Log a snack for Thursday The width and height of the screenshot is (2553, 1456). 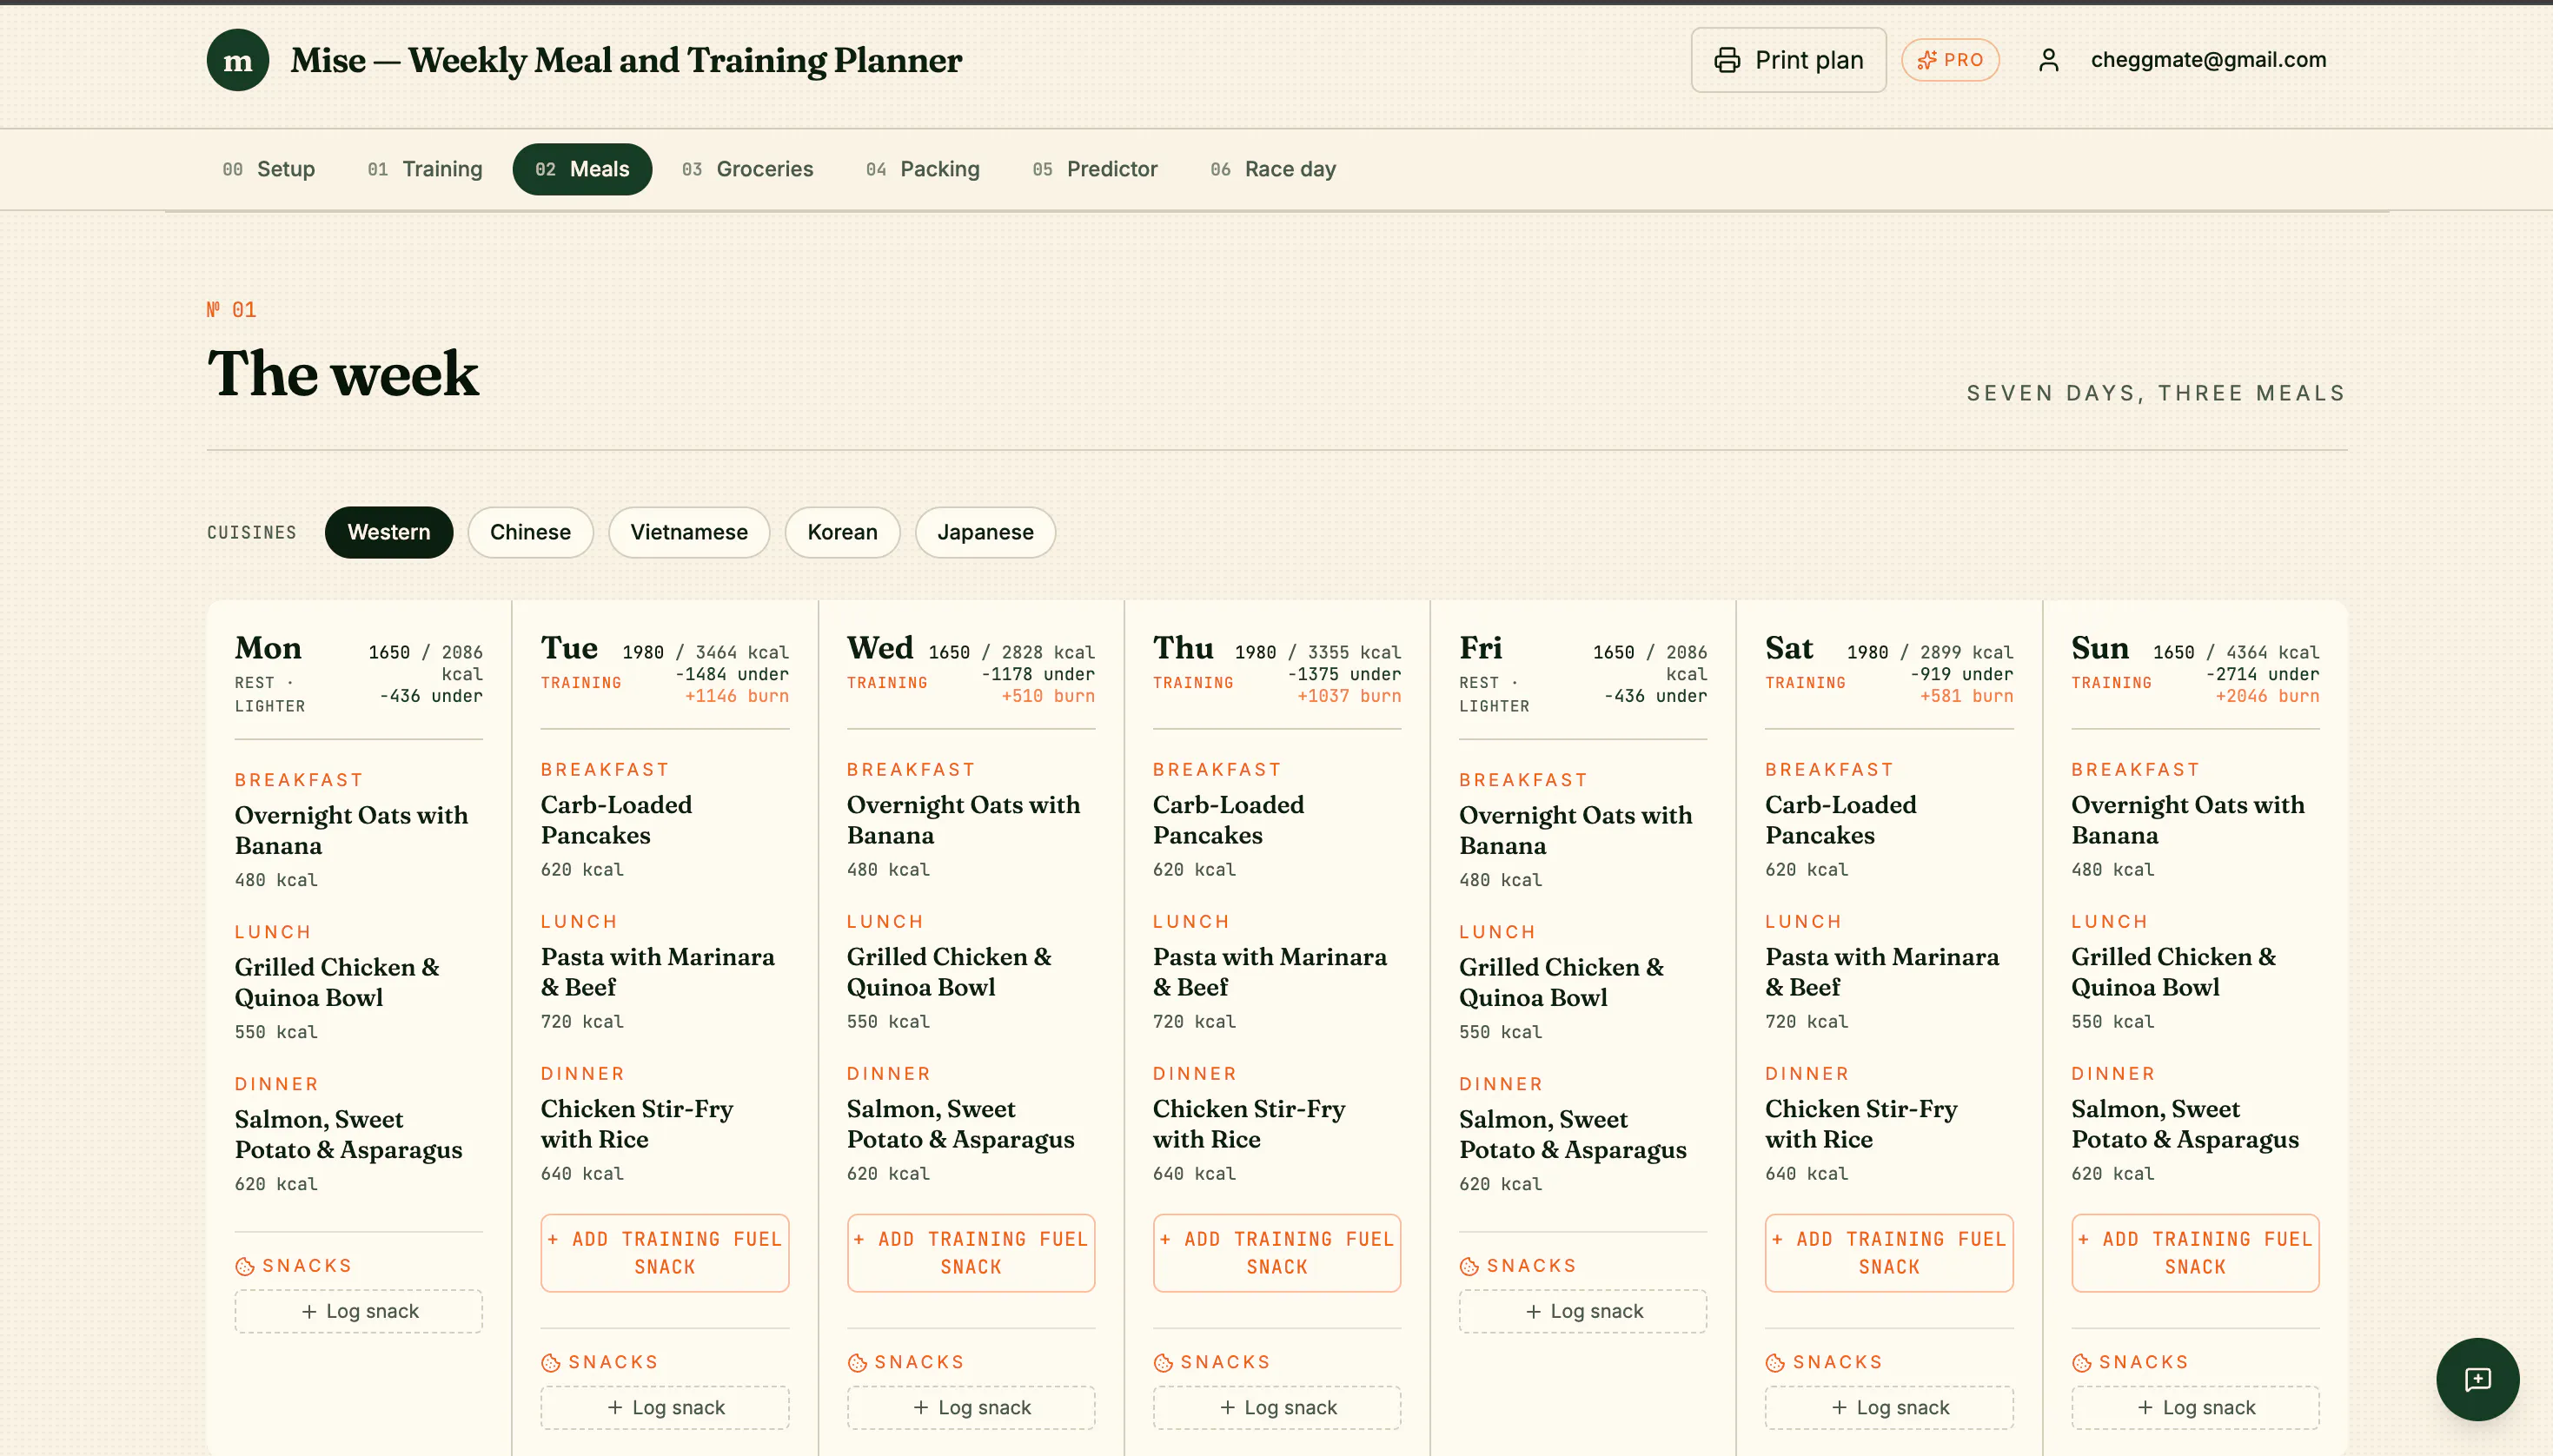point(1276,1407)
